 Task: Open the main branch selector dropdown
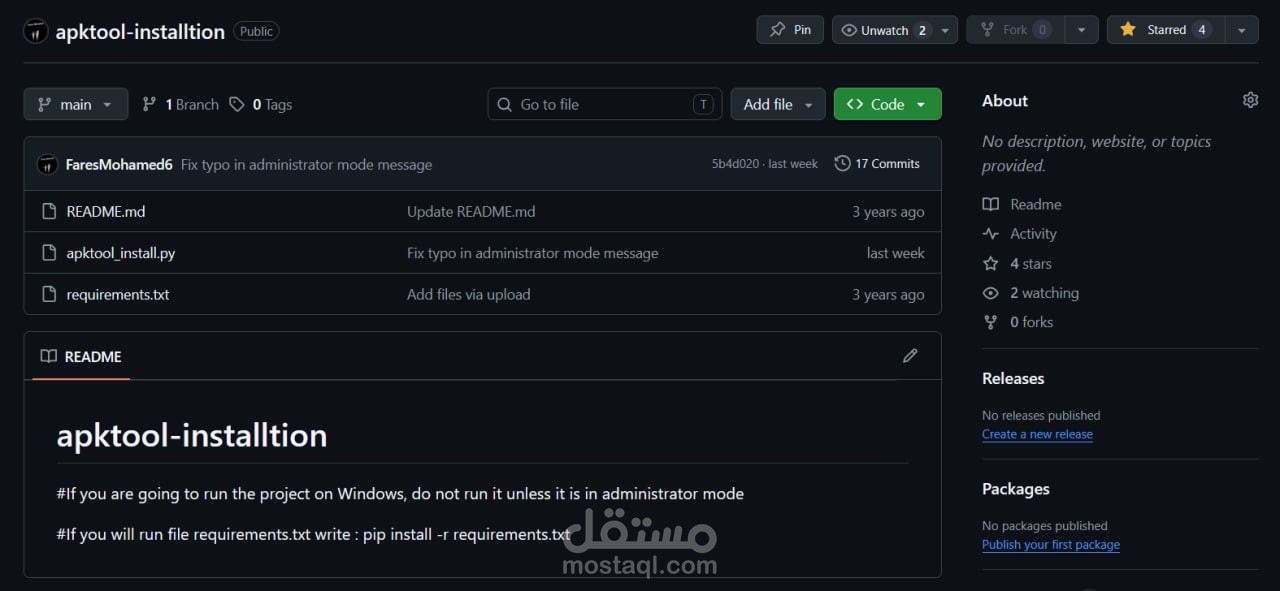pos(76,104)
